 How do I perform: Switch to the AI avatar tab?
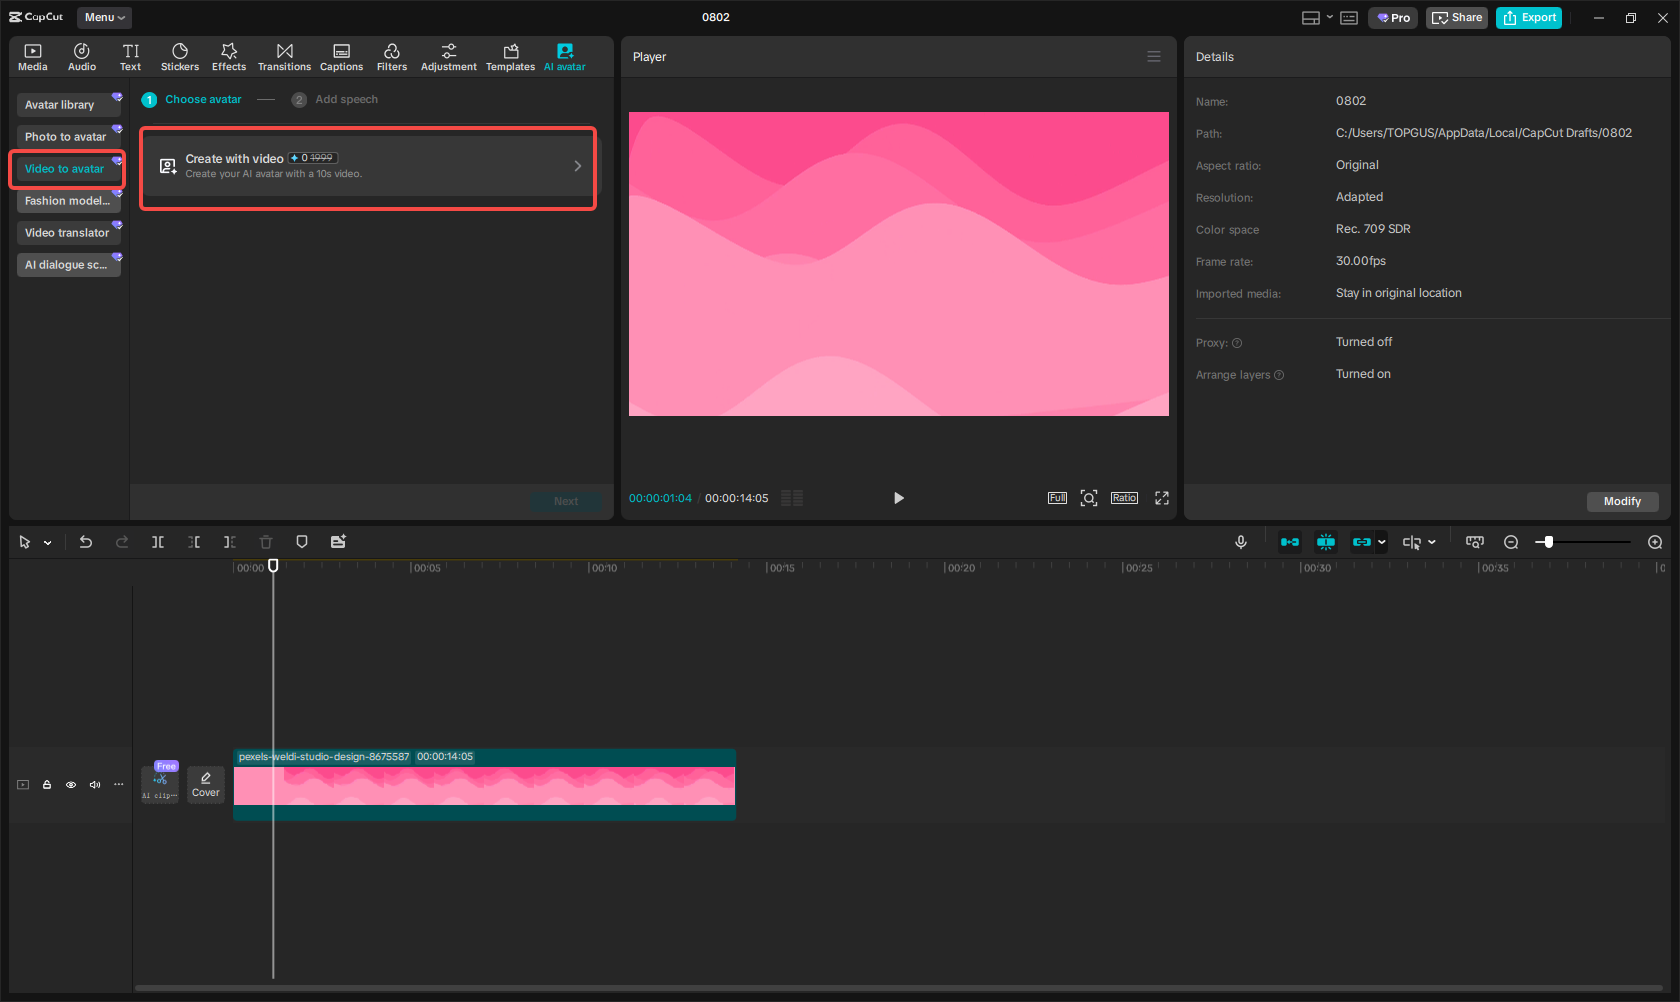[x=564, y=55]
